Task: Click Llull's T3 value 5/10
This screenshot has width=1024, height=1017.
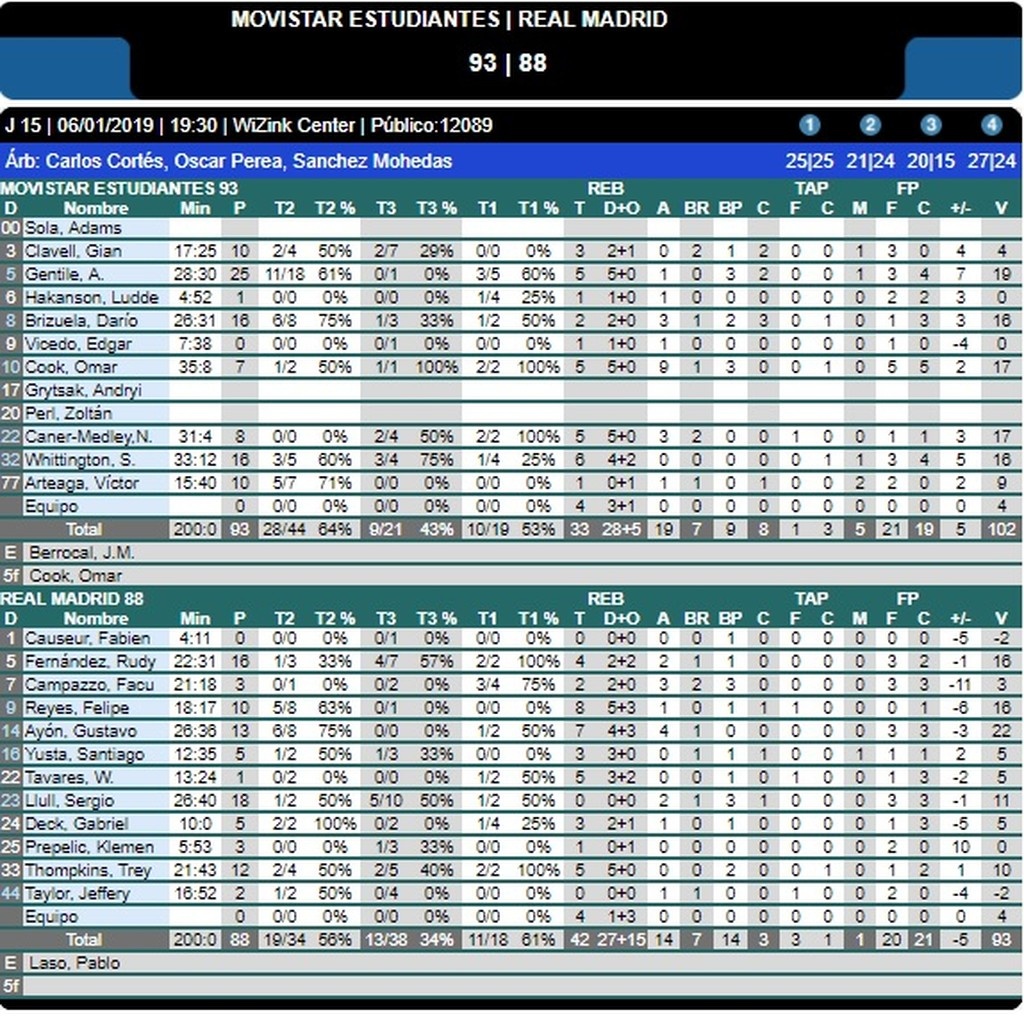Action: pos(386,801)
